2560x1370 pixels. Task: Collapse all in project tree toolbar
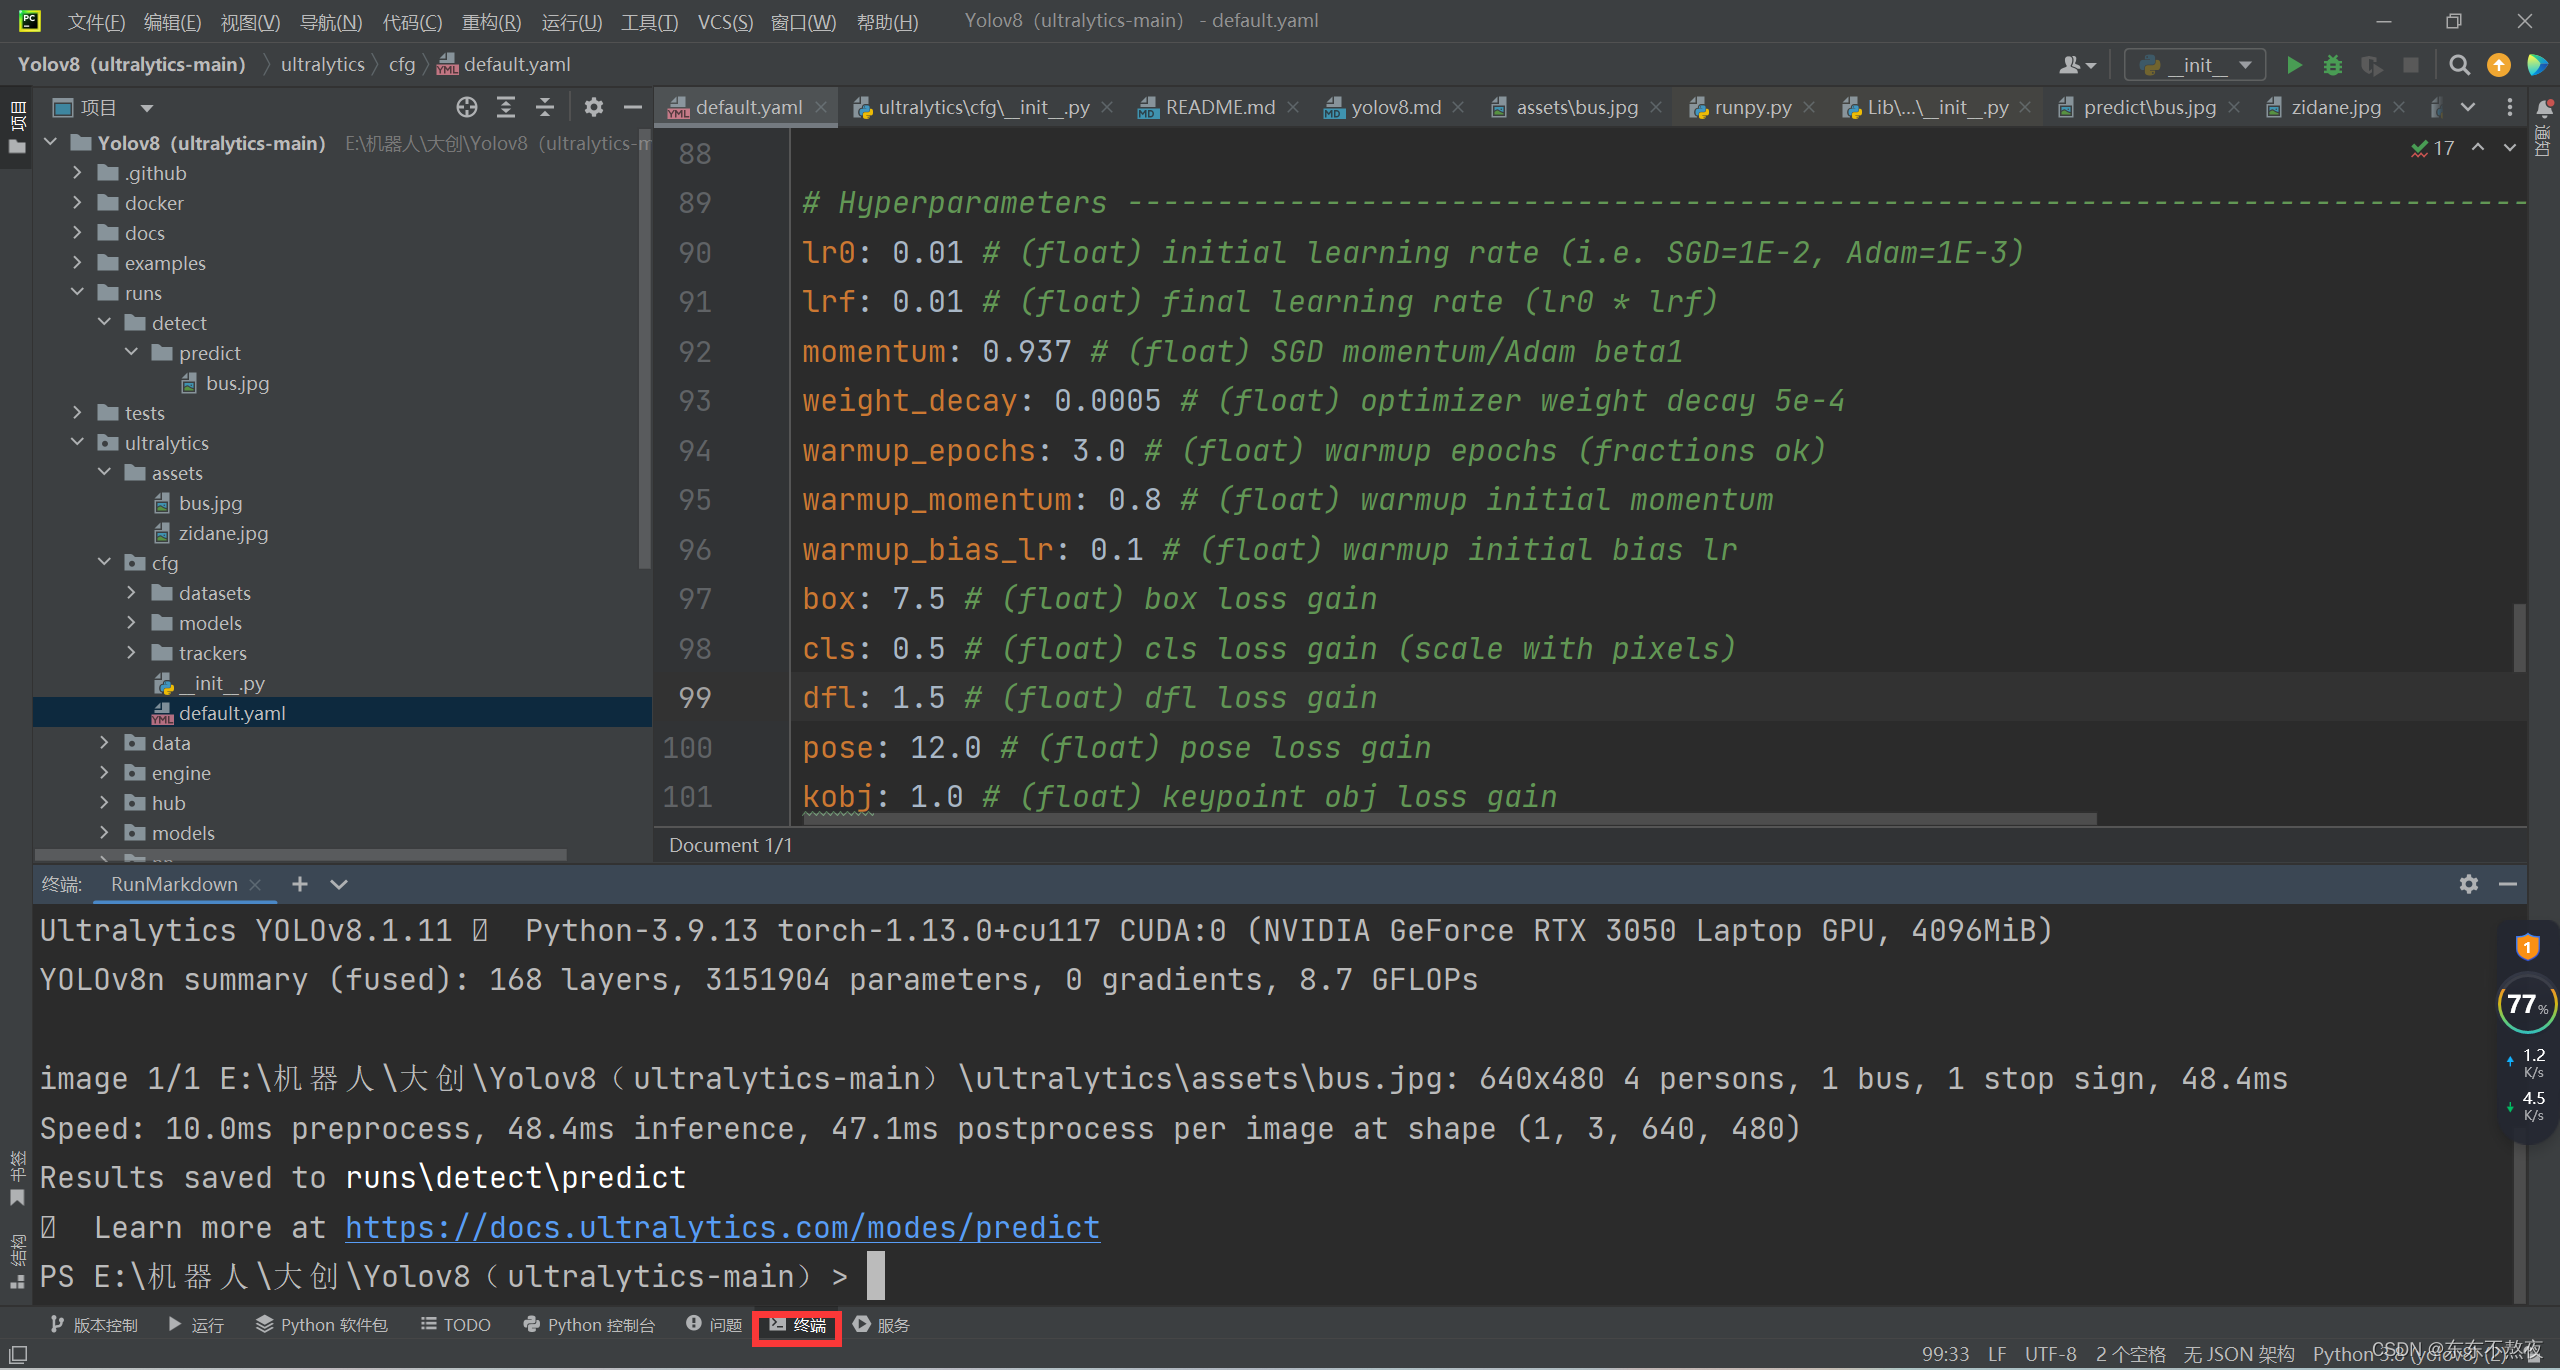point(545,107)
